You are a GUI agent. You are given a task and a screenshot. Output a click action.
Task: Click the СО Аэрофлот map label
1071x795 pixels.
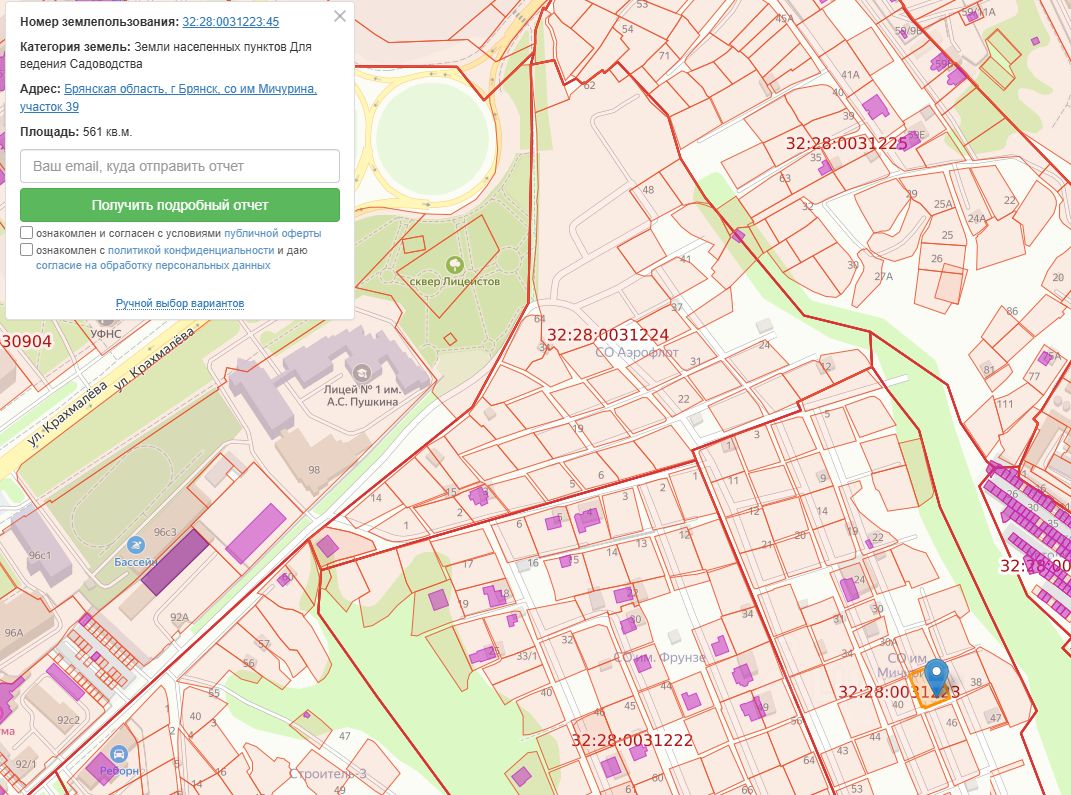[637, 352]
